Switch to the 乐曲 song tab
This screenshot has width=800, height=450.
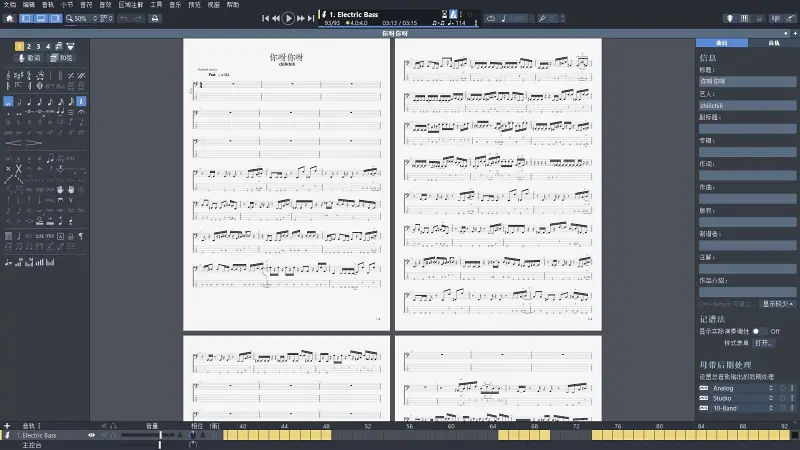pyautogui.click(x=721, y=43)
